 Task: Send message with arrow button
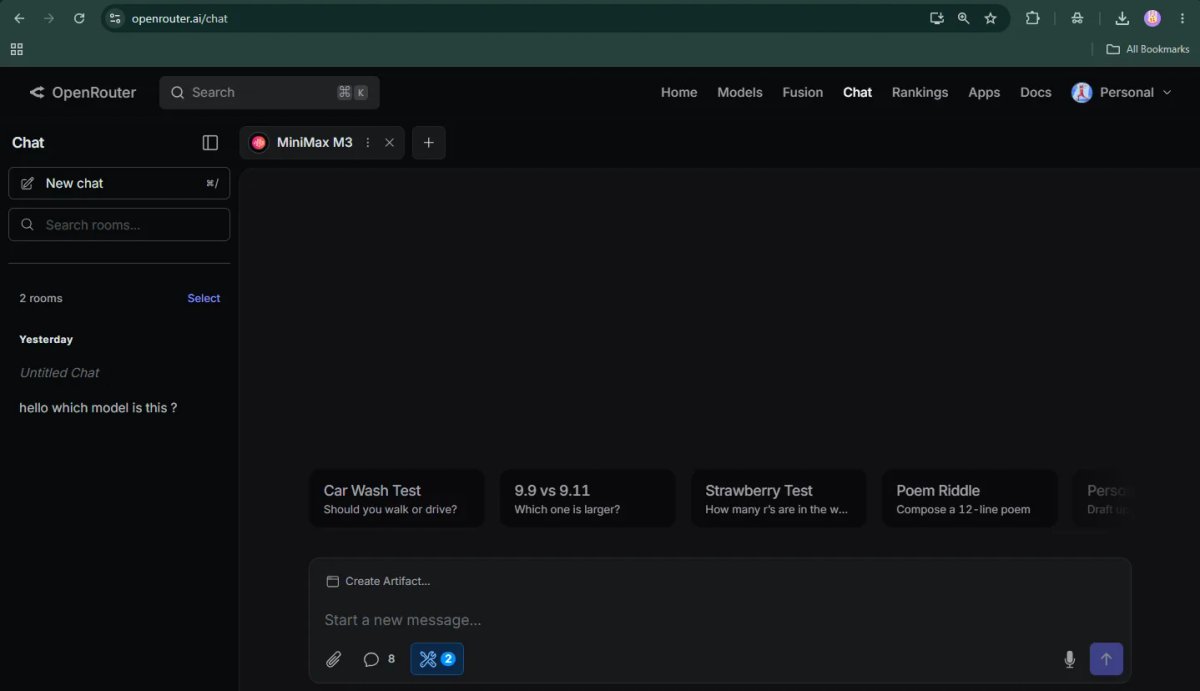click(1106, 659)
